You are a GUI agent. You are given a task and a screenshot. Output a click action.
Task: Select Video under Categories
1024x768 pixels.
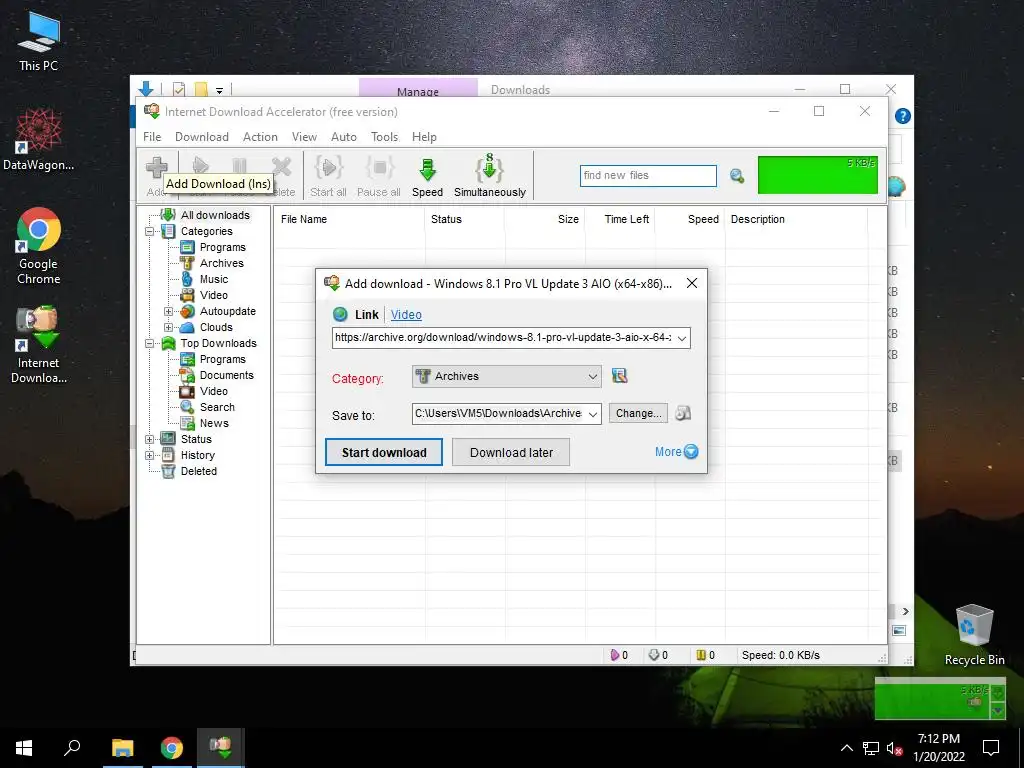[214, 295]
